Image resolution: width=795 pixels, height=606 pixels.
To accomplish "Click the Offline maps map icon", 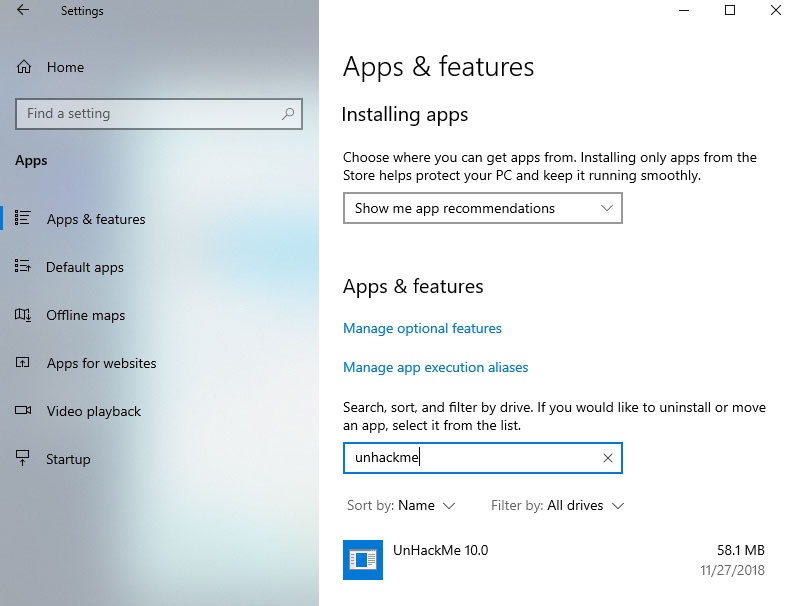I will coord(23,315).
